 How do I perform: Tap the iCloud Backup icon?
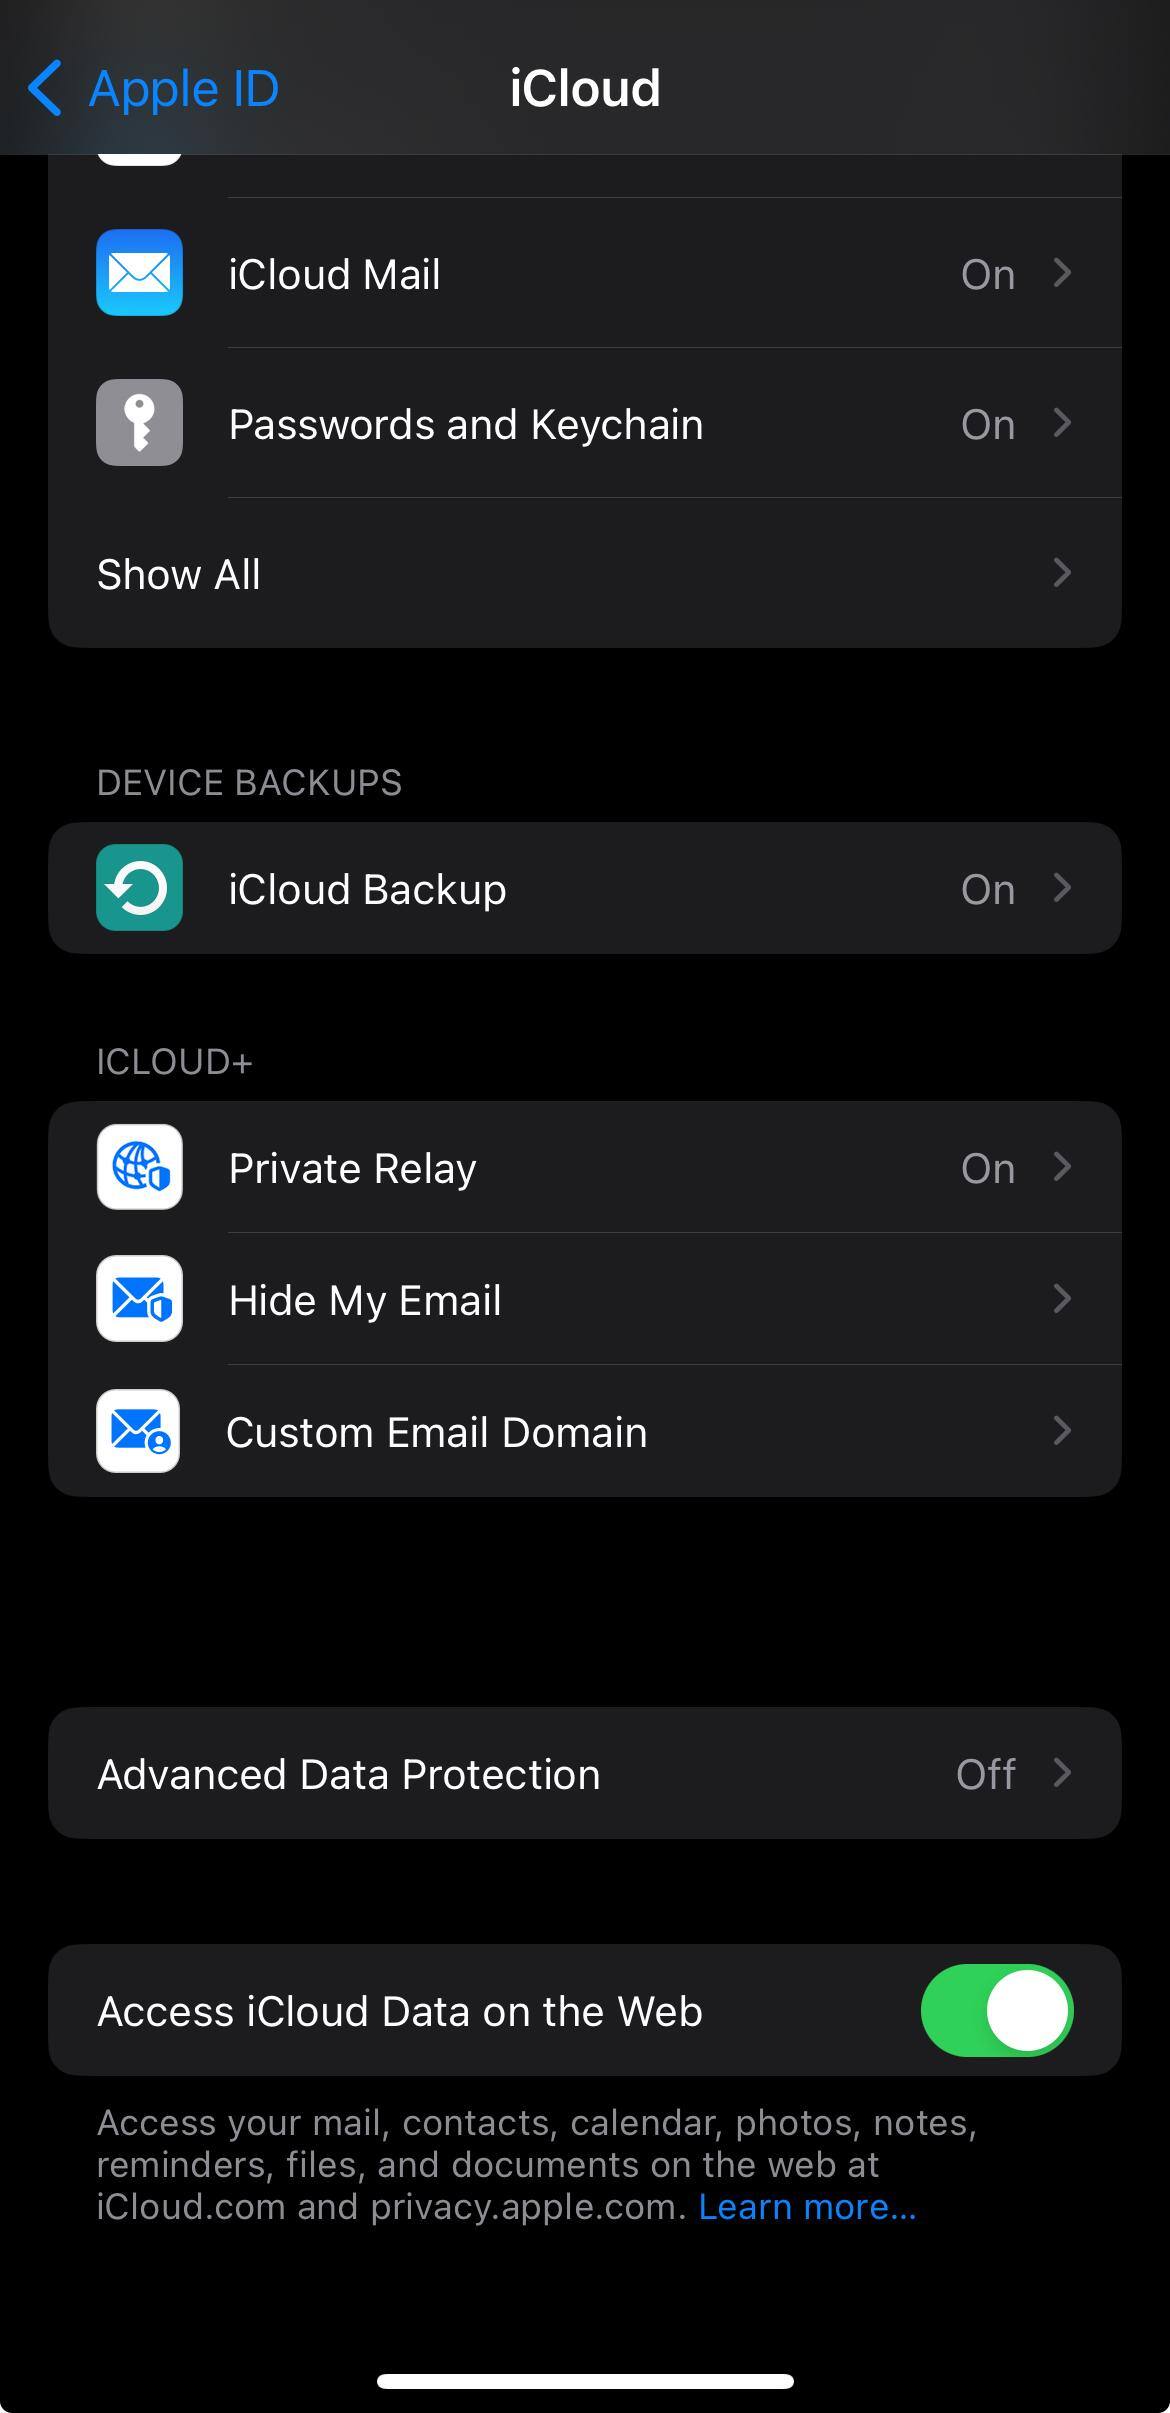click(139, 888)
